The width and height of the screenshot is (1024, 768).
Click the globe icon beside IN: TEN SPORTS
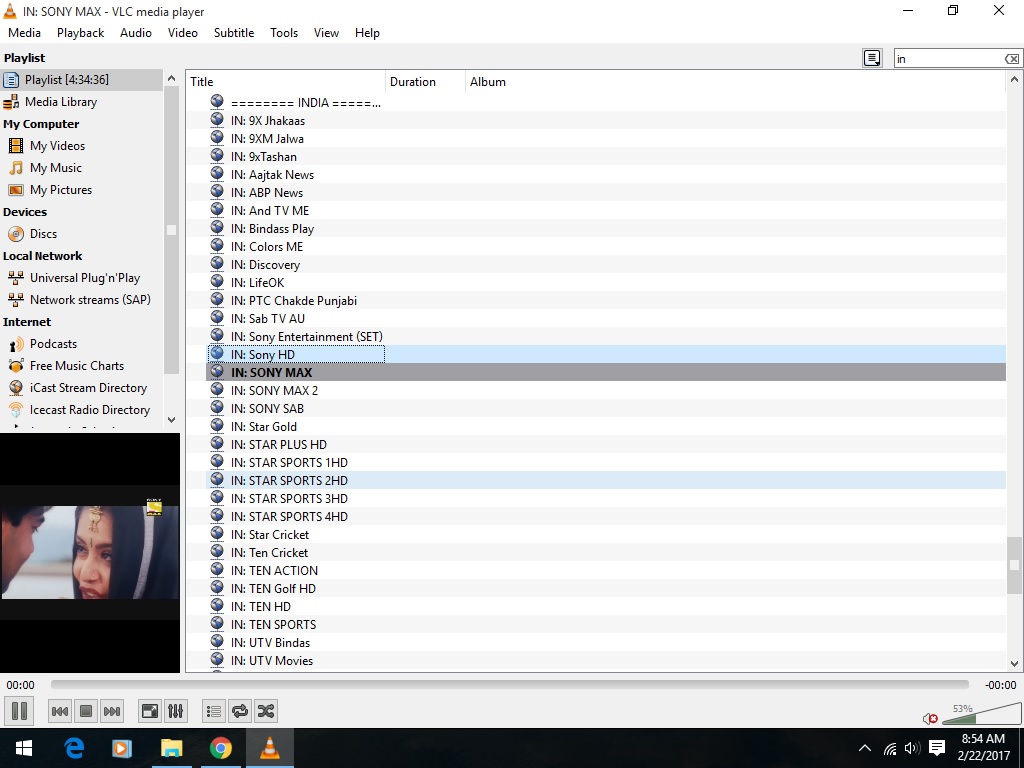click(217, 623)
